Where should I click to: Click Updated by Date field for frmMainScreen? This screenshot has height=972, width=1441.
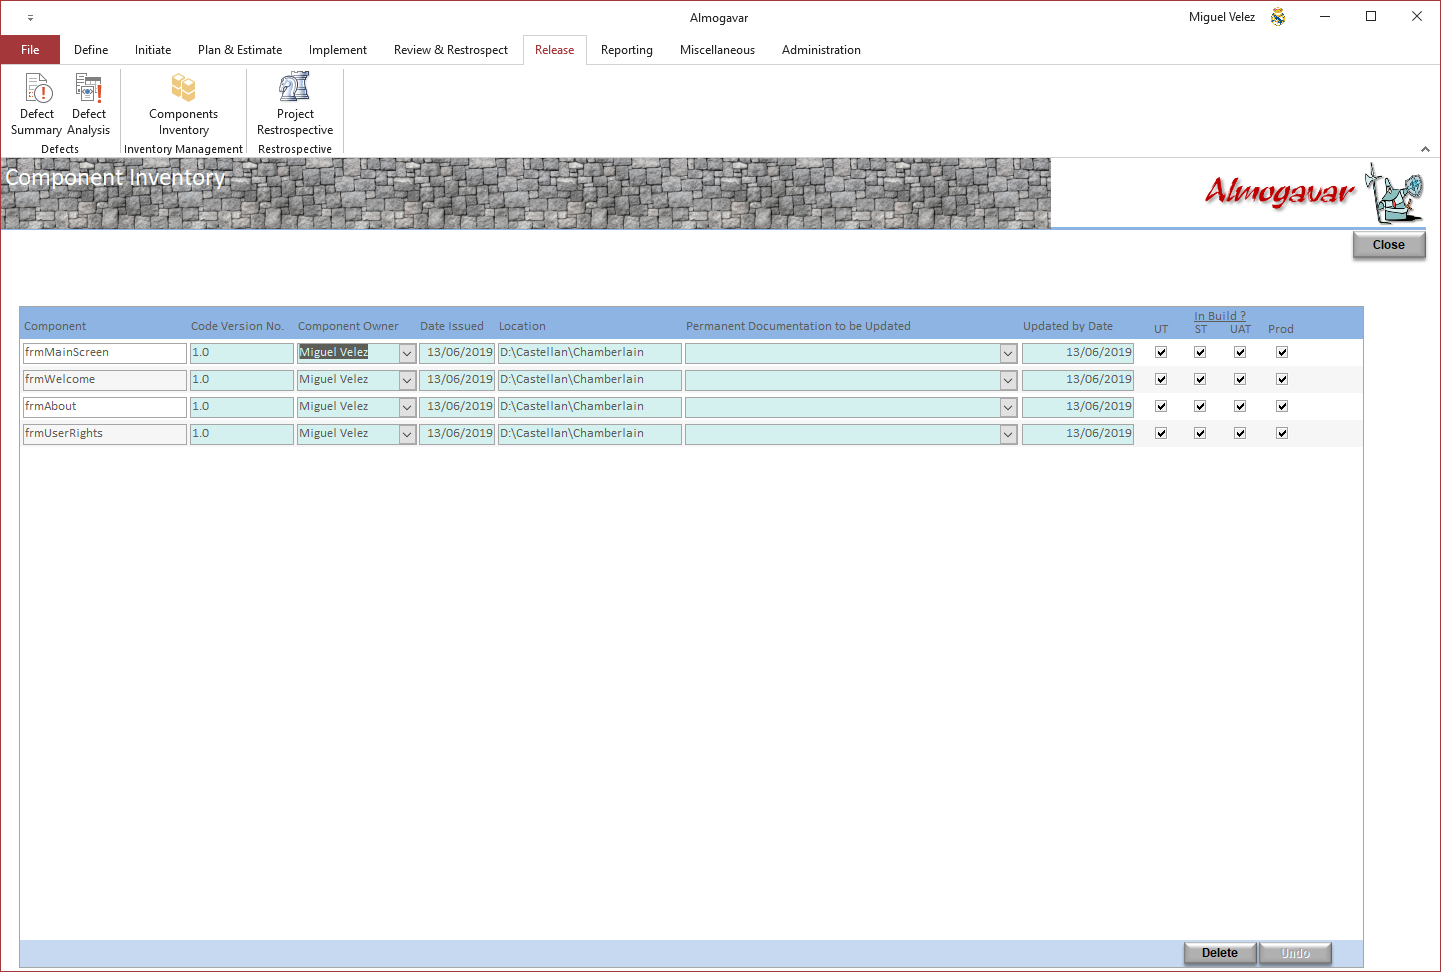coord(1077,353)
